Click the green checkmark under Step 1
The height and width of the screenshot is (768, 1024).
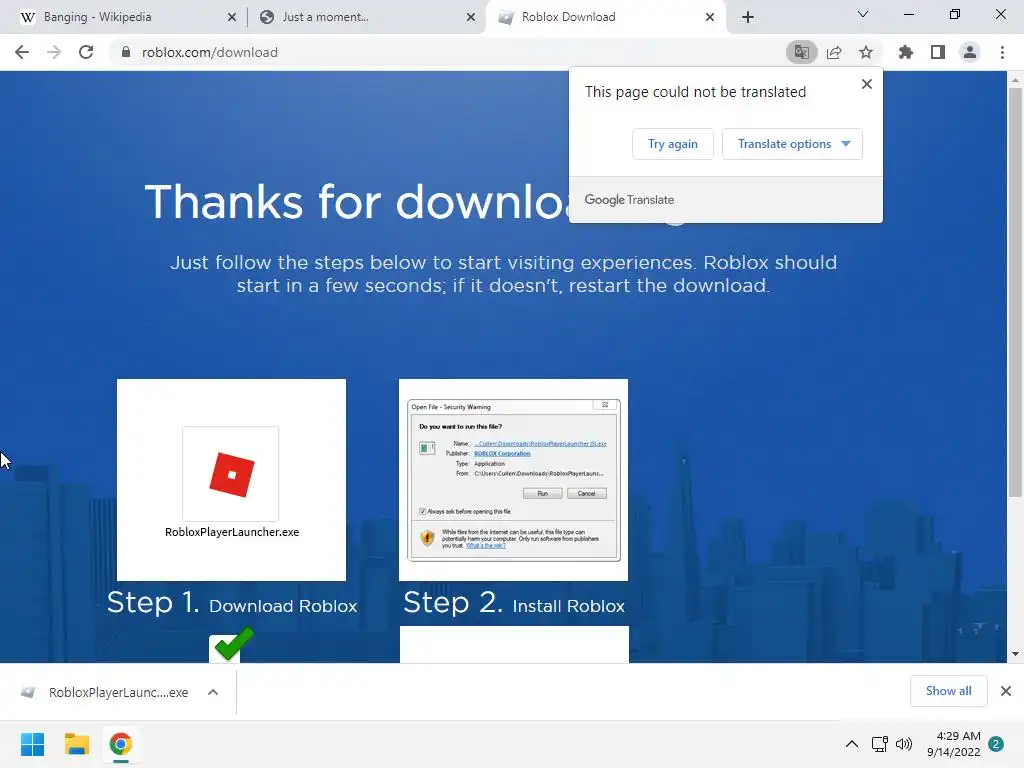tap(233, 644)
